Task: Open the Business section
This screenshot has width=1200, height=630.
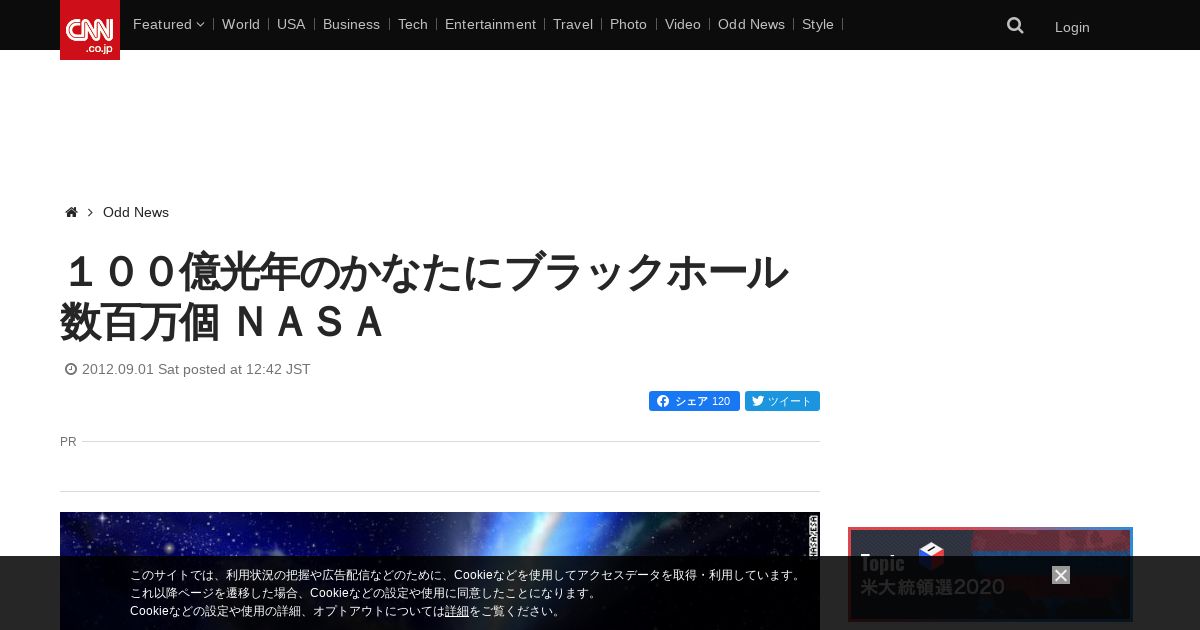Action: [351, 24]
